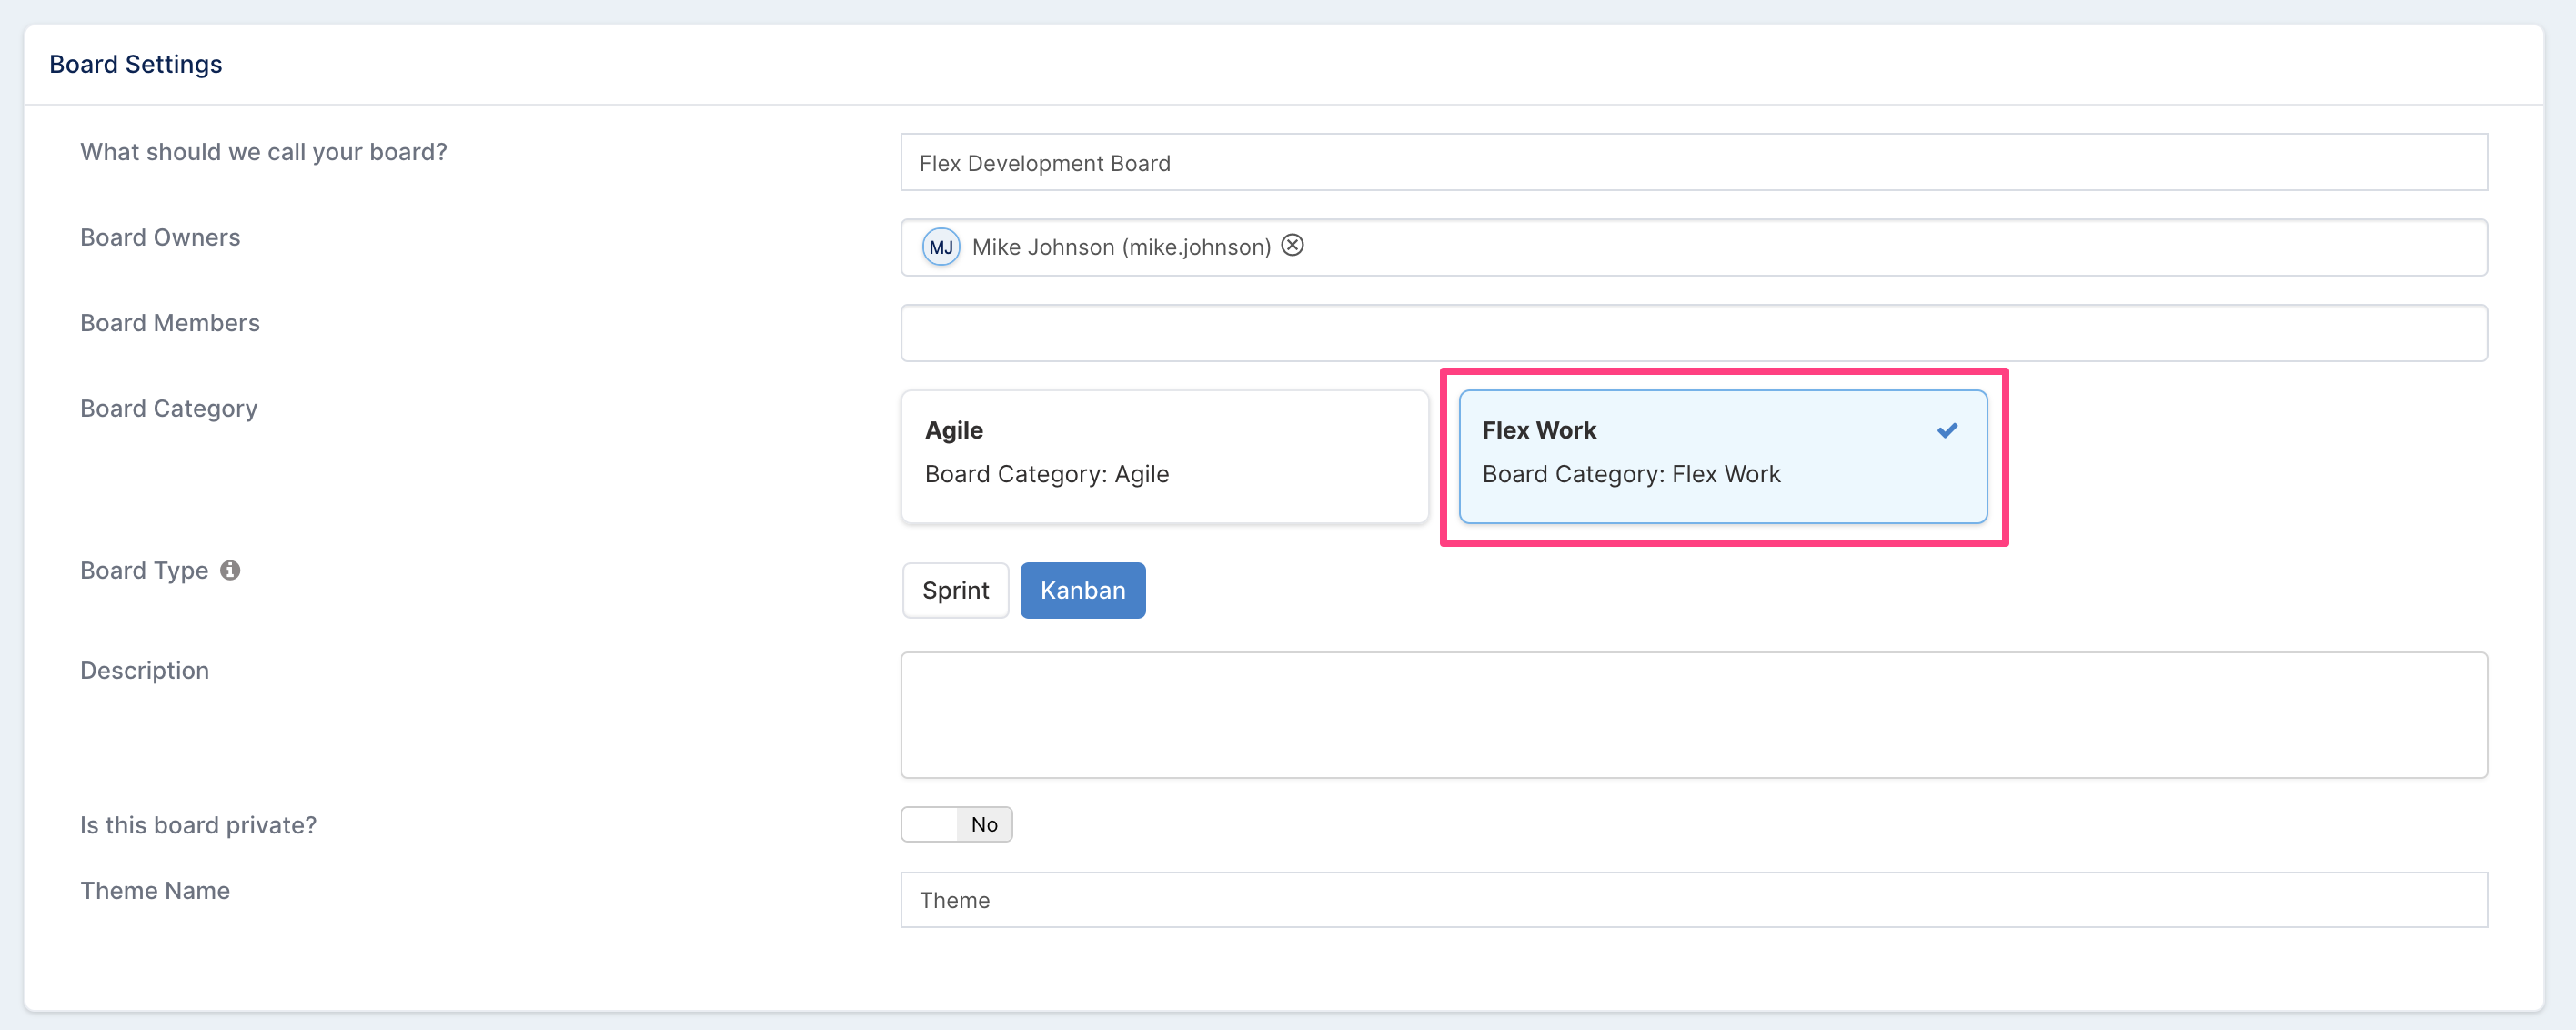
Task: Click the Board Type info icon
Action: (x=230, y=570)
